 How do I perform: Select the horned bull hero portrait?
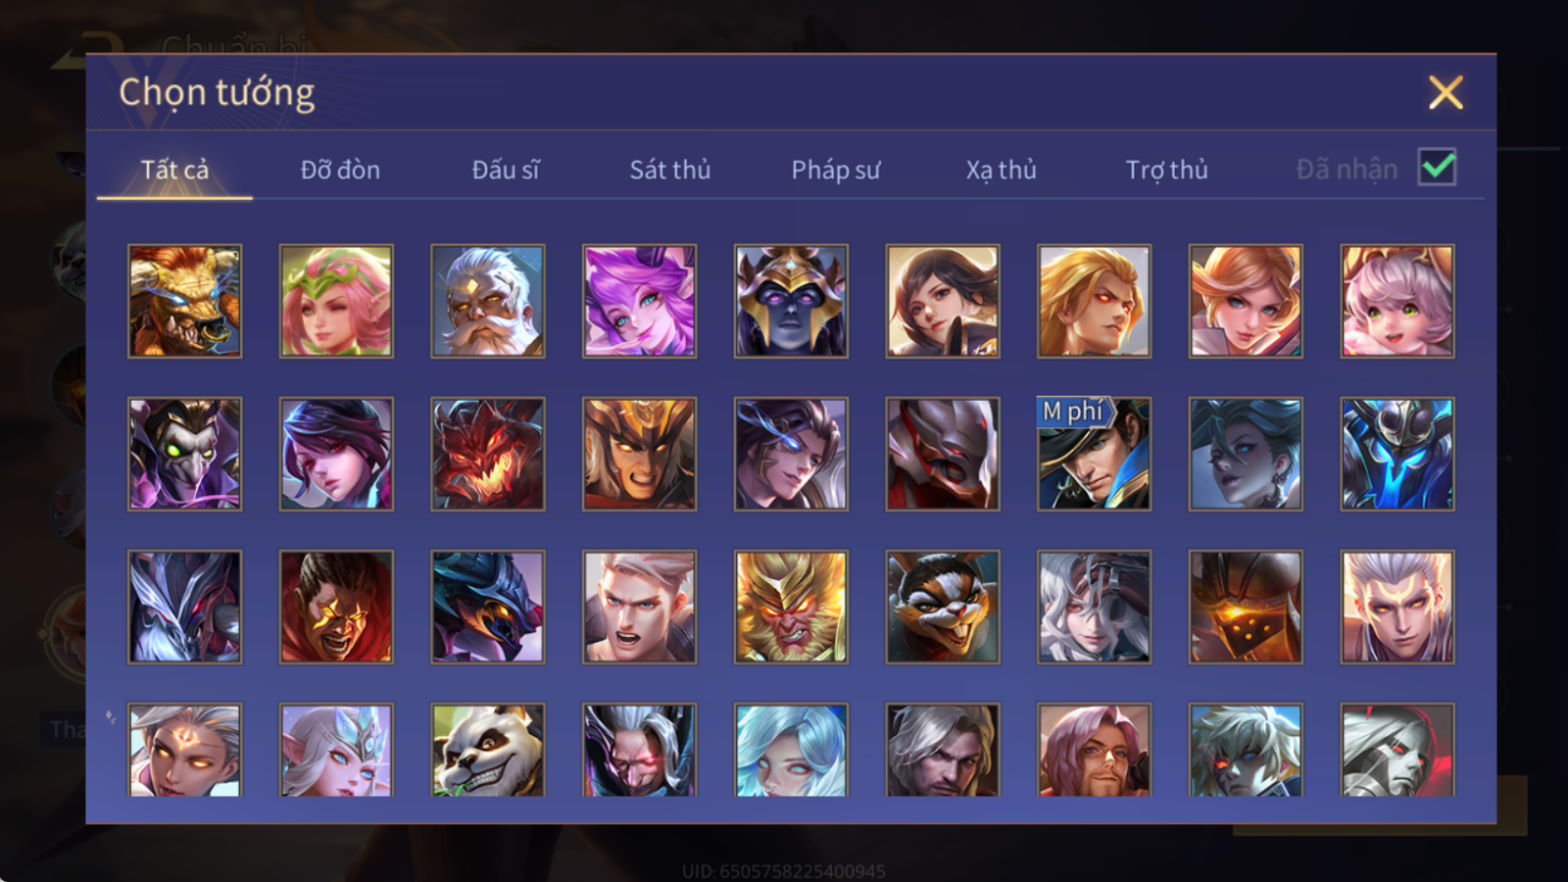click(185, 301)
